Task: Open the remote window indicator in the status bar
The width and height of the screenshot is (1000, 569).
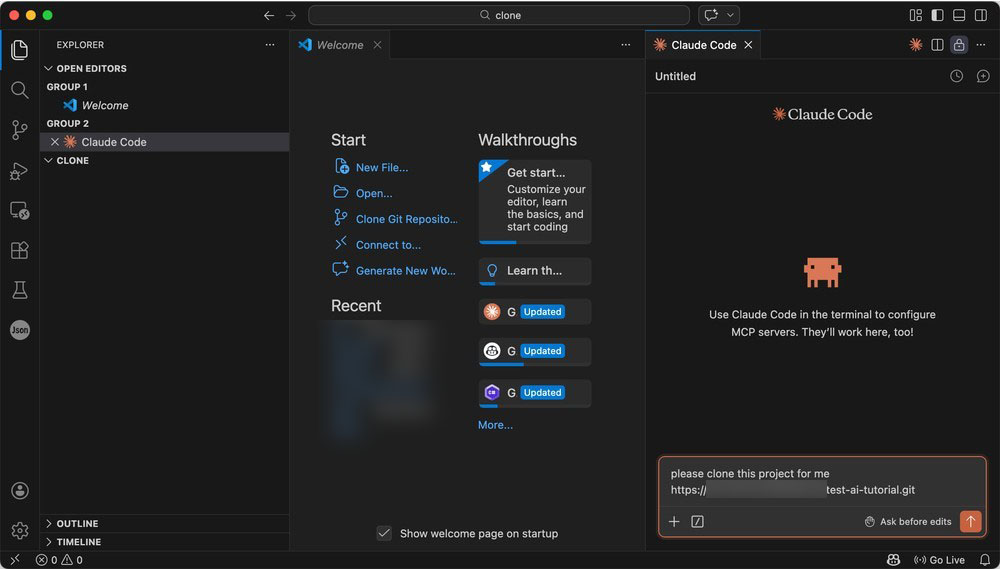Action: (15, 560)
